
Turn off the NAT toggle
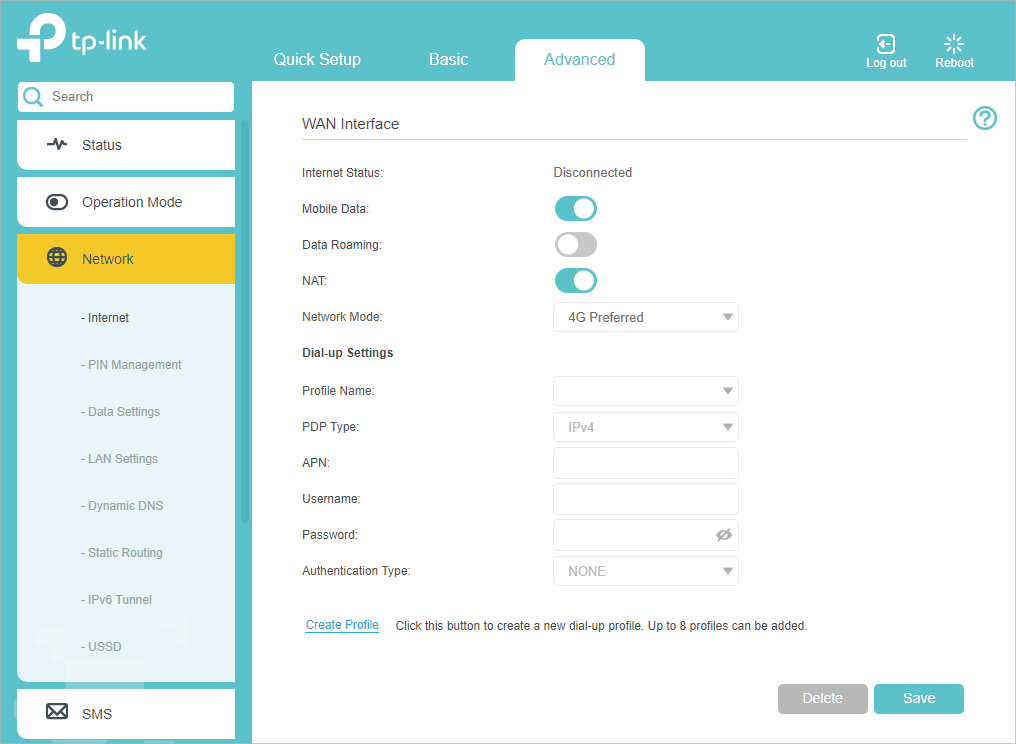point(576,281)
